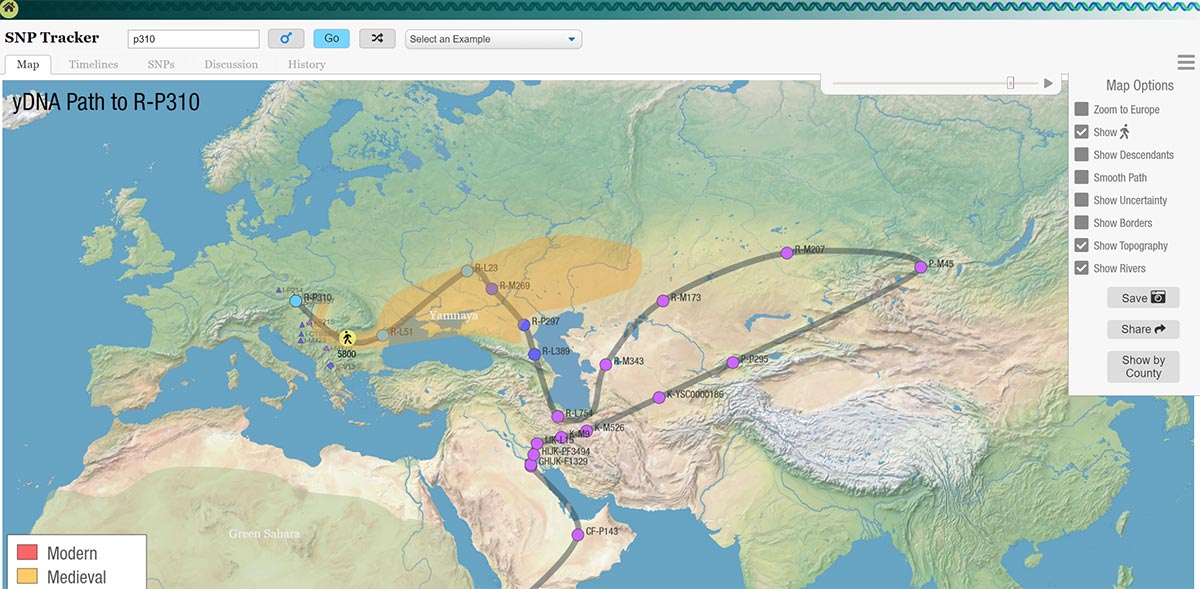
Task: Open the hamburger menu icon
Action: 1186,63
